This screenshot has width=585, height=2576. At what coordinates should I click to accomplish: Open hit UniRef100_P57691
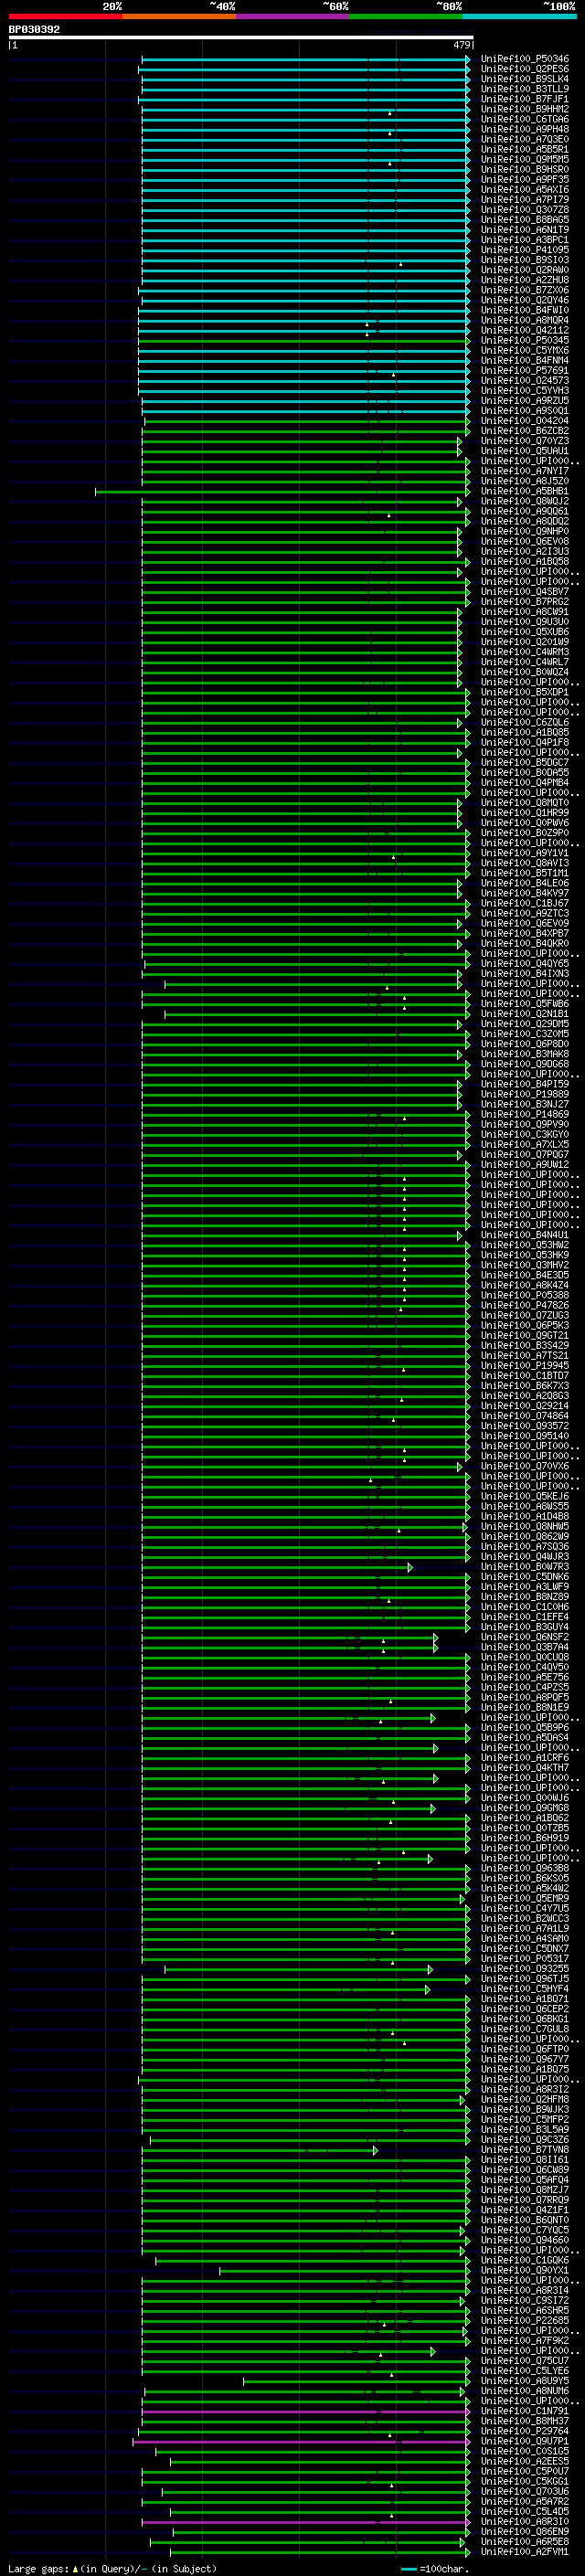pos(525,370)
